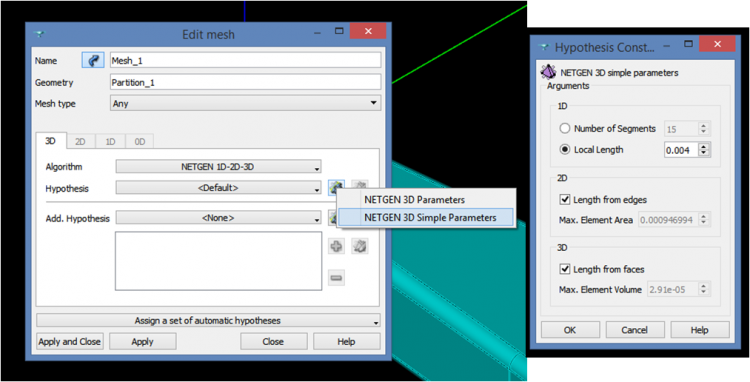Switch to the 3D tab
Image resolution: width=750 pixels, height=382 pixels.
tap(51, 141)
